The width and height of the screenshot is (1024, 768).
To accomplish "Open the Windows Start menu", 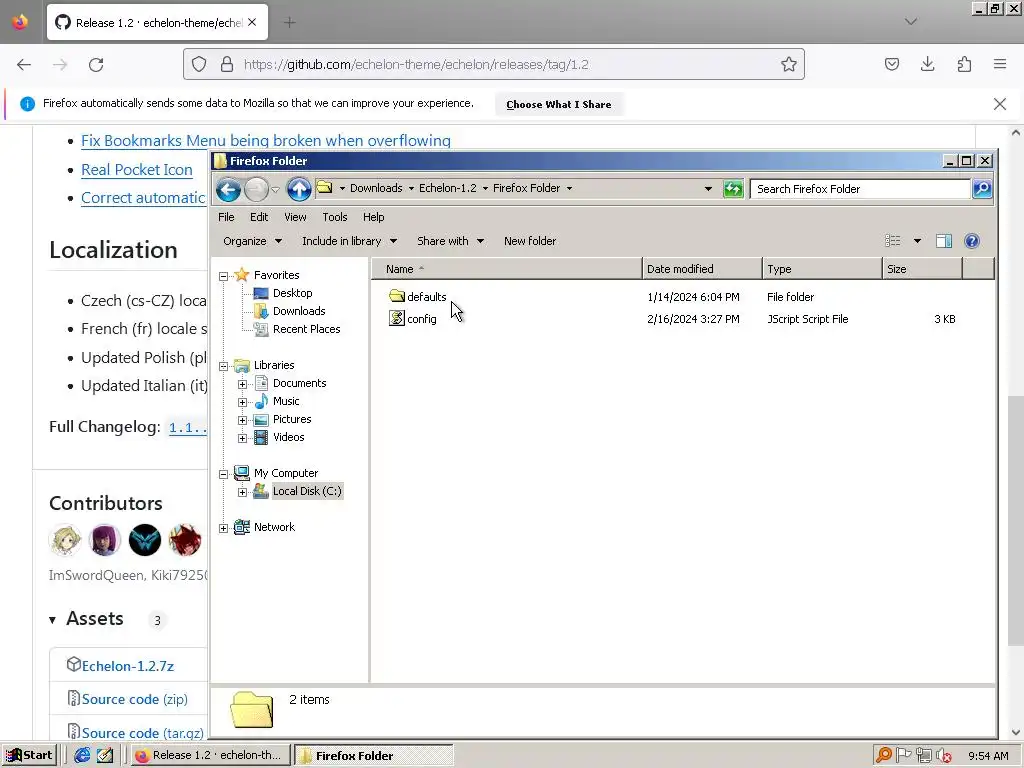I will [x=30, y=756].
